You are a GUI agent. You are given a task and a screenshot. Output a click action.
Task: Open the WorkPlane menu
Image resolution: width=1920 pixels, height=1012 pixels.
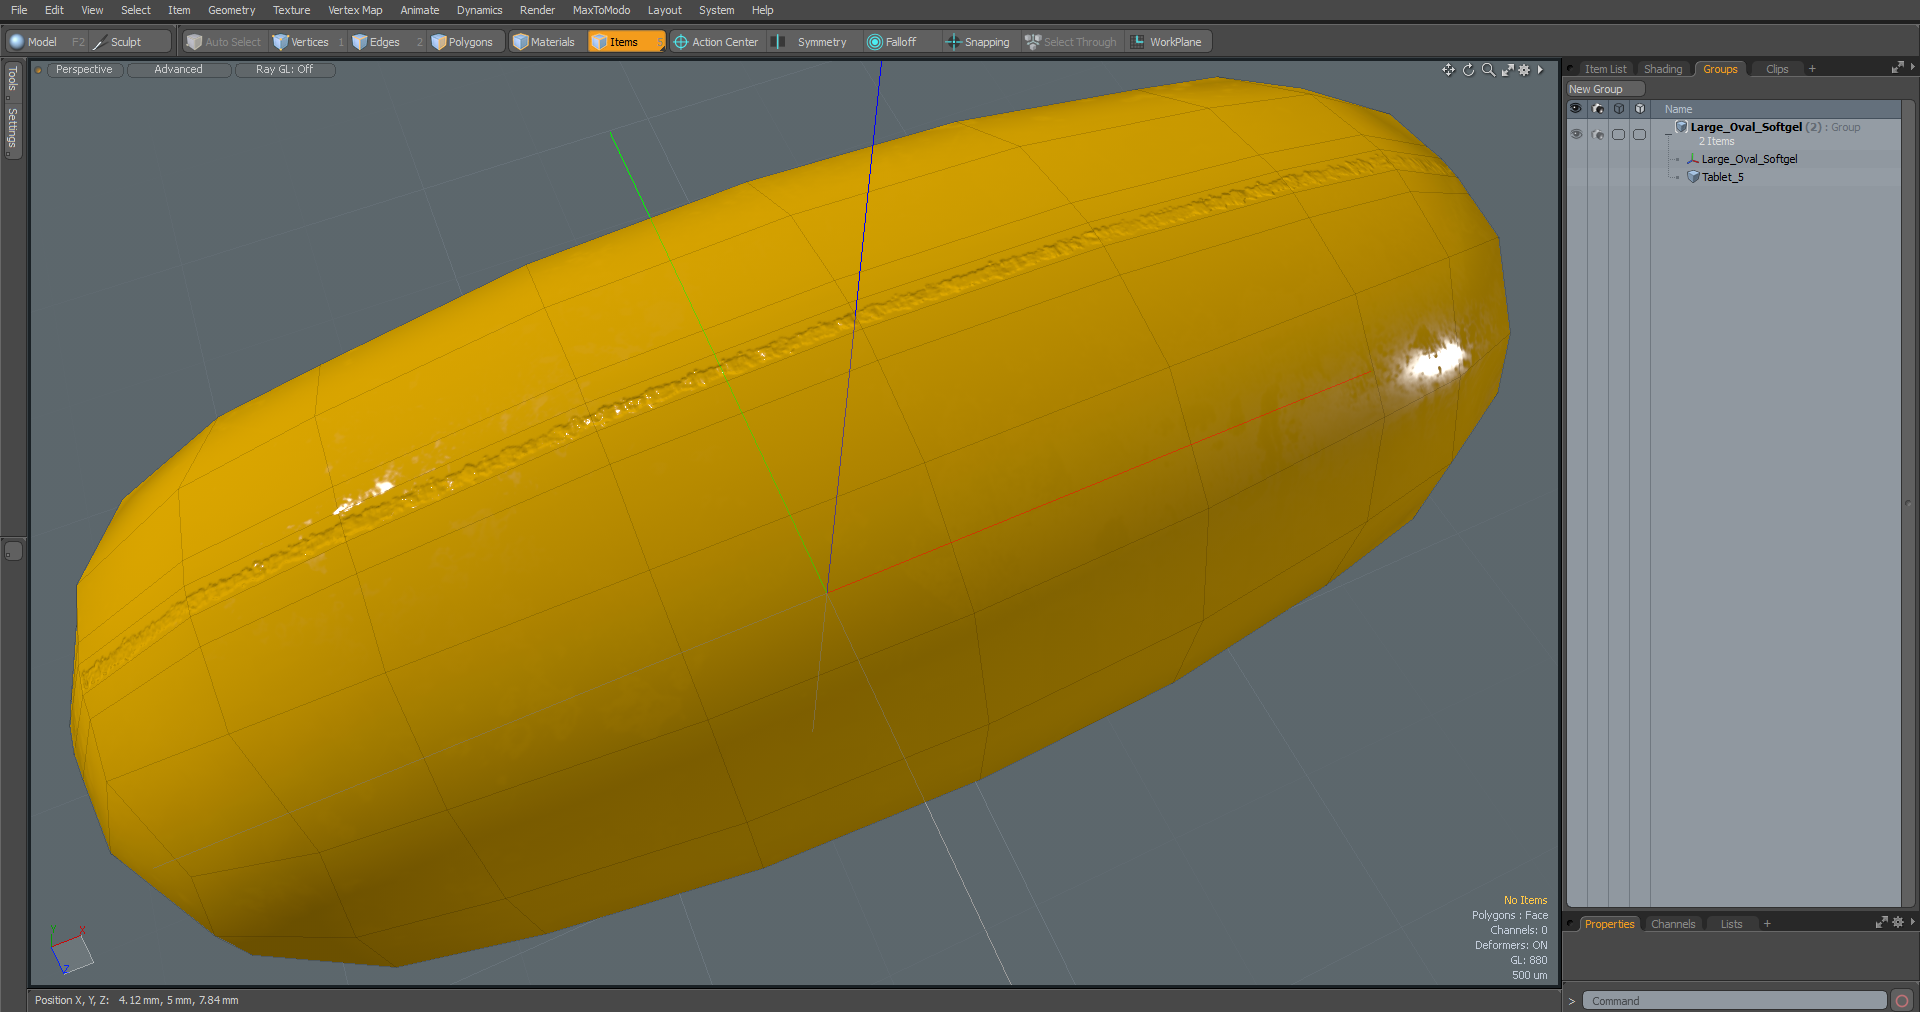pos(1167,42)
